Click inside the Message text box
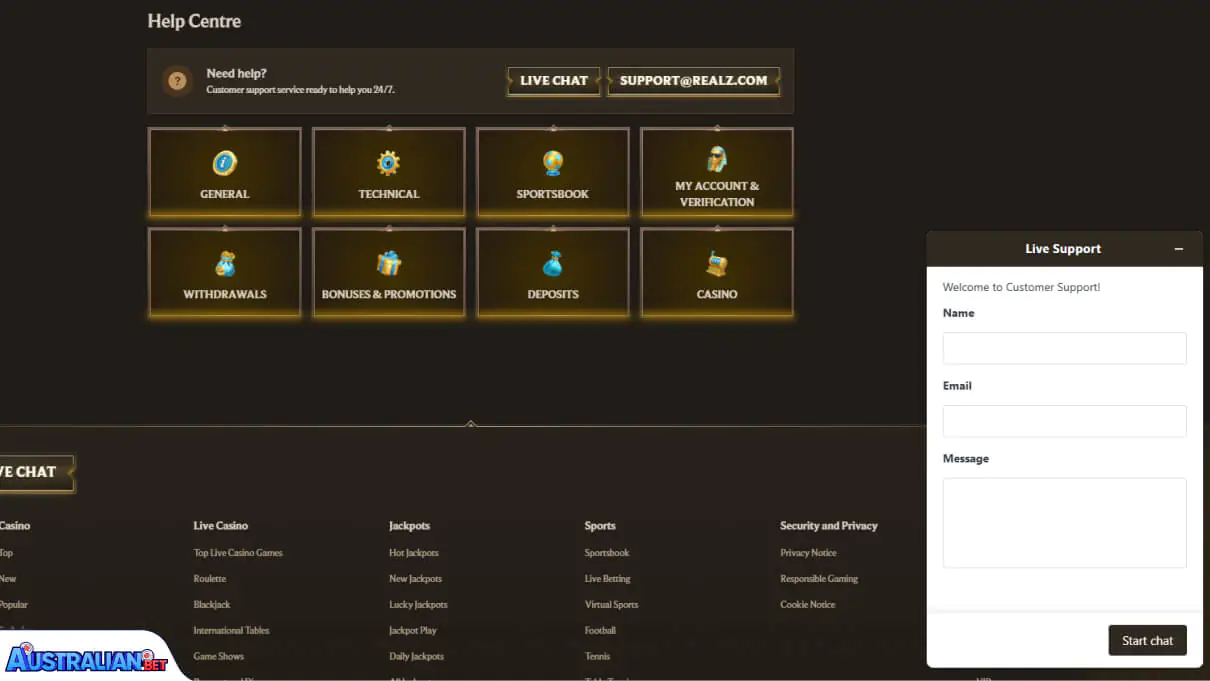1210x681 pixels. tap(1063, 522)
